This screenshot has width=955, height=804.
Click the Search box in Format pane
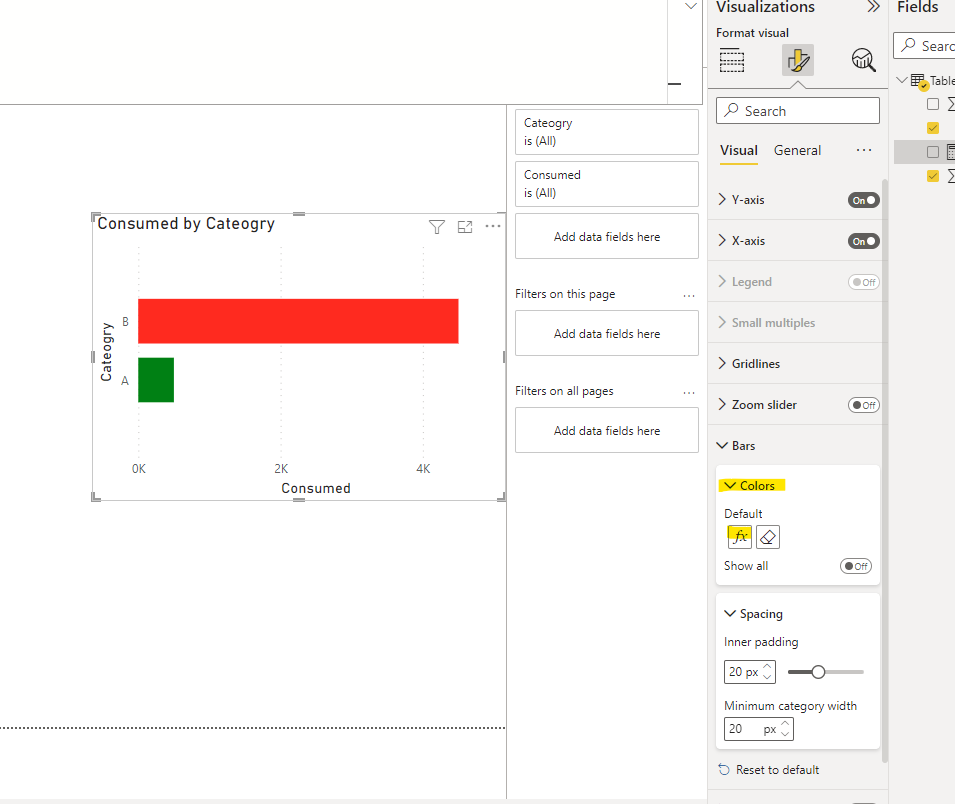(x=798, y=111)
